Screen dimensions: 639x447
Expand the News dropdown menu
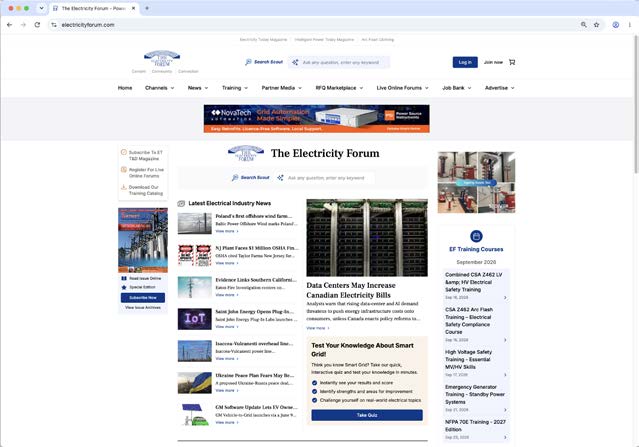[198, 88]
